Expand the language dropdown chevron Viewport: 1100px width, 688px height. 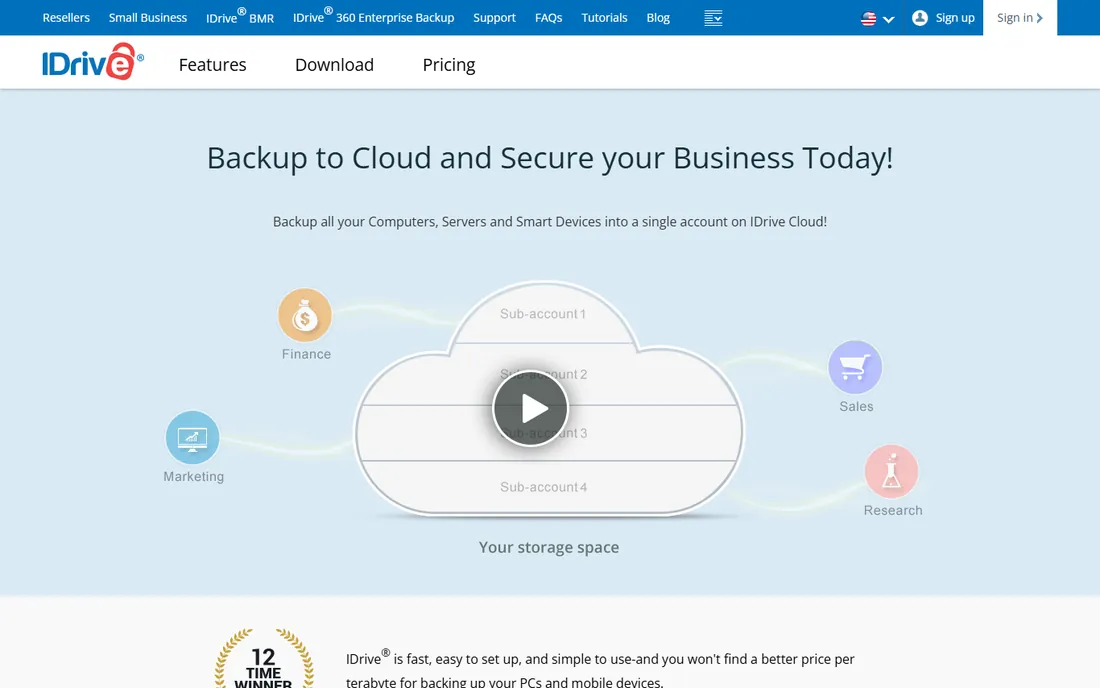(889, 20)
